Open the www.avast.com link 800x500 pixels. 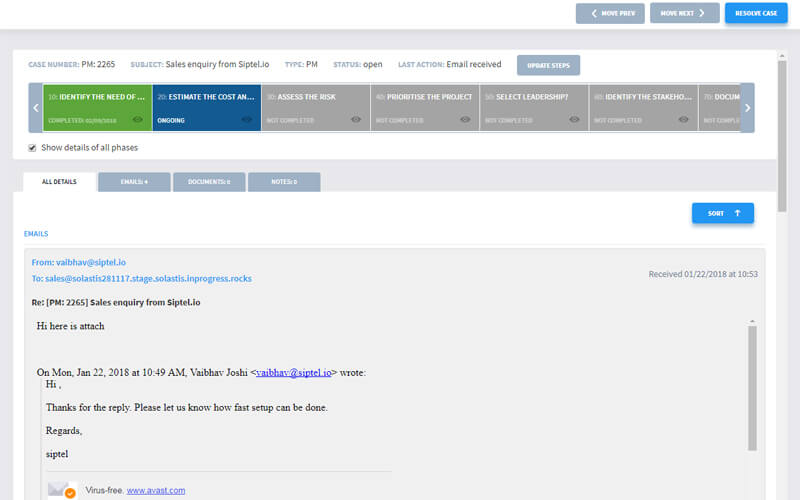click(155, 491)
